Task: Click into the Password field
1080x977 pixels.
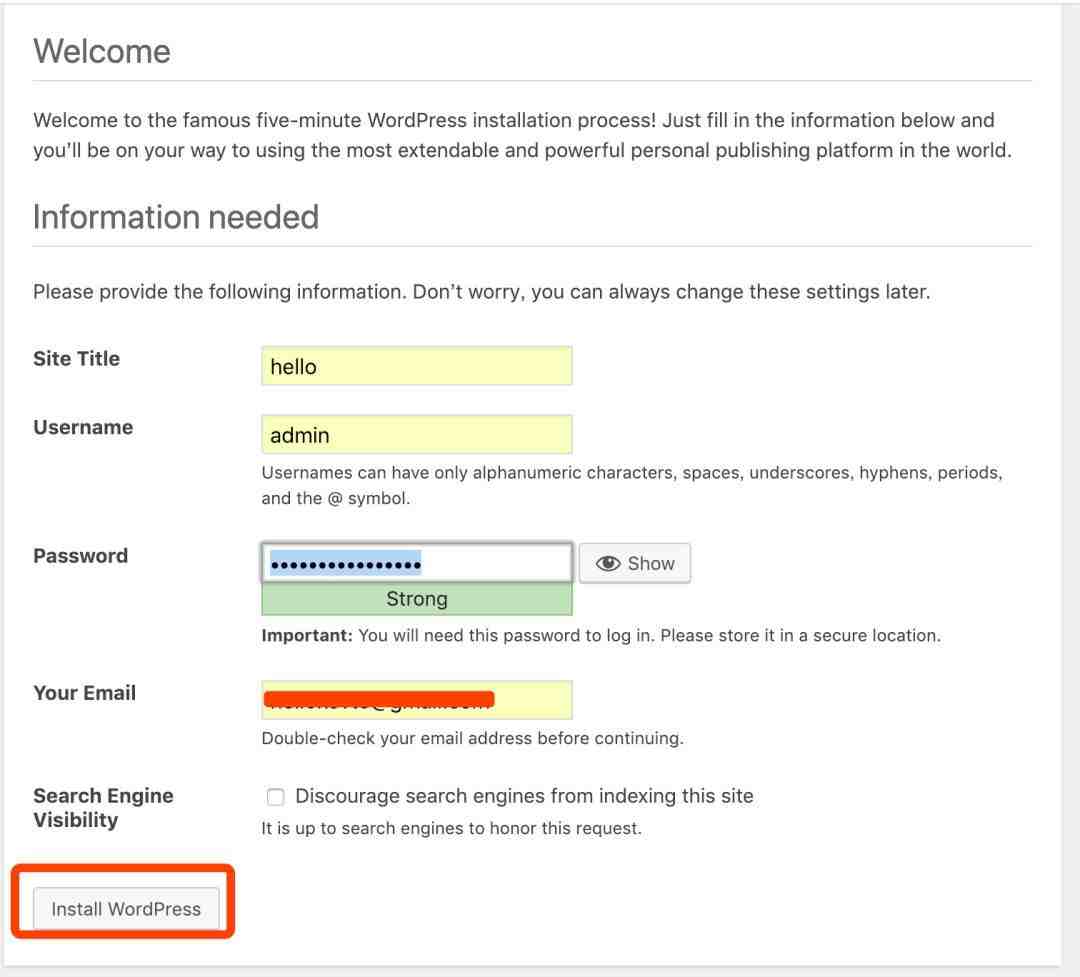Action: tap(416, 563)
